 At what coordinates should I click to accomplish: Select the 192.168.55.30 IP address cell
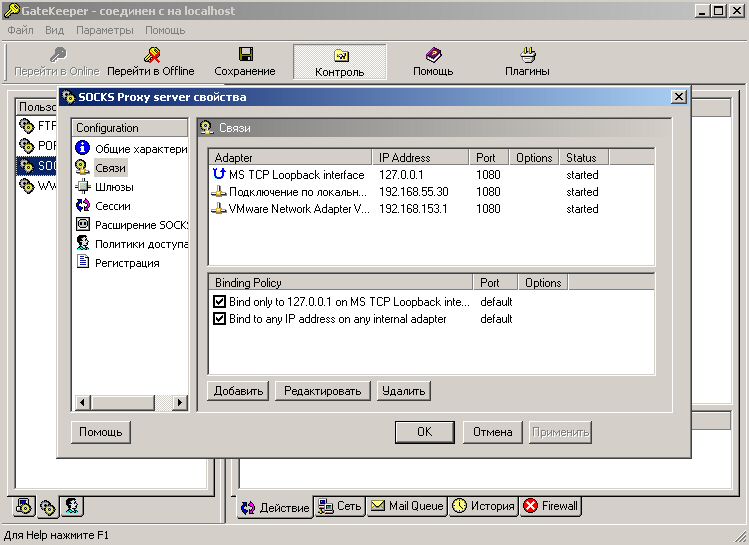414,192
